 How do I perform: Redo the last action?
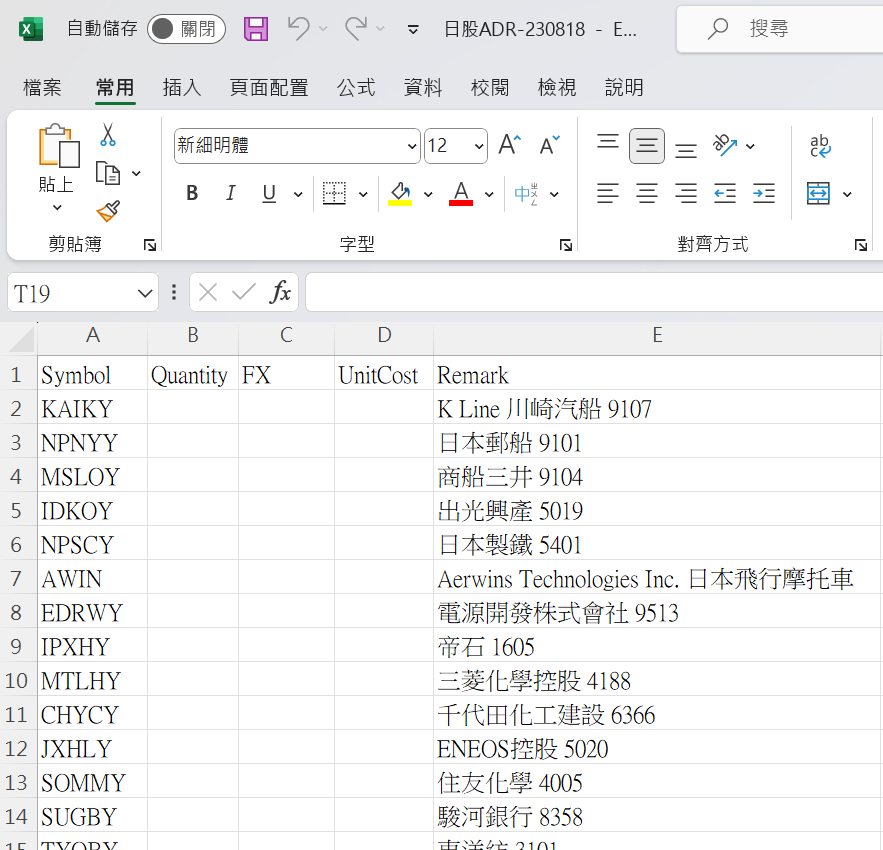point(356,28)
